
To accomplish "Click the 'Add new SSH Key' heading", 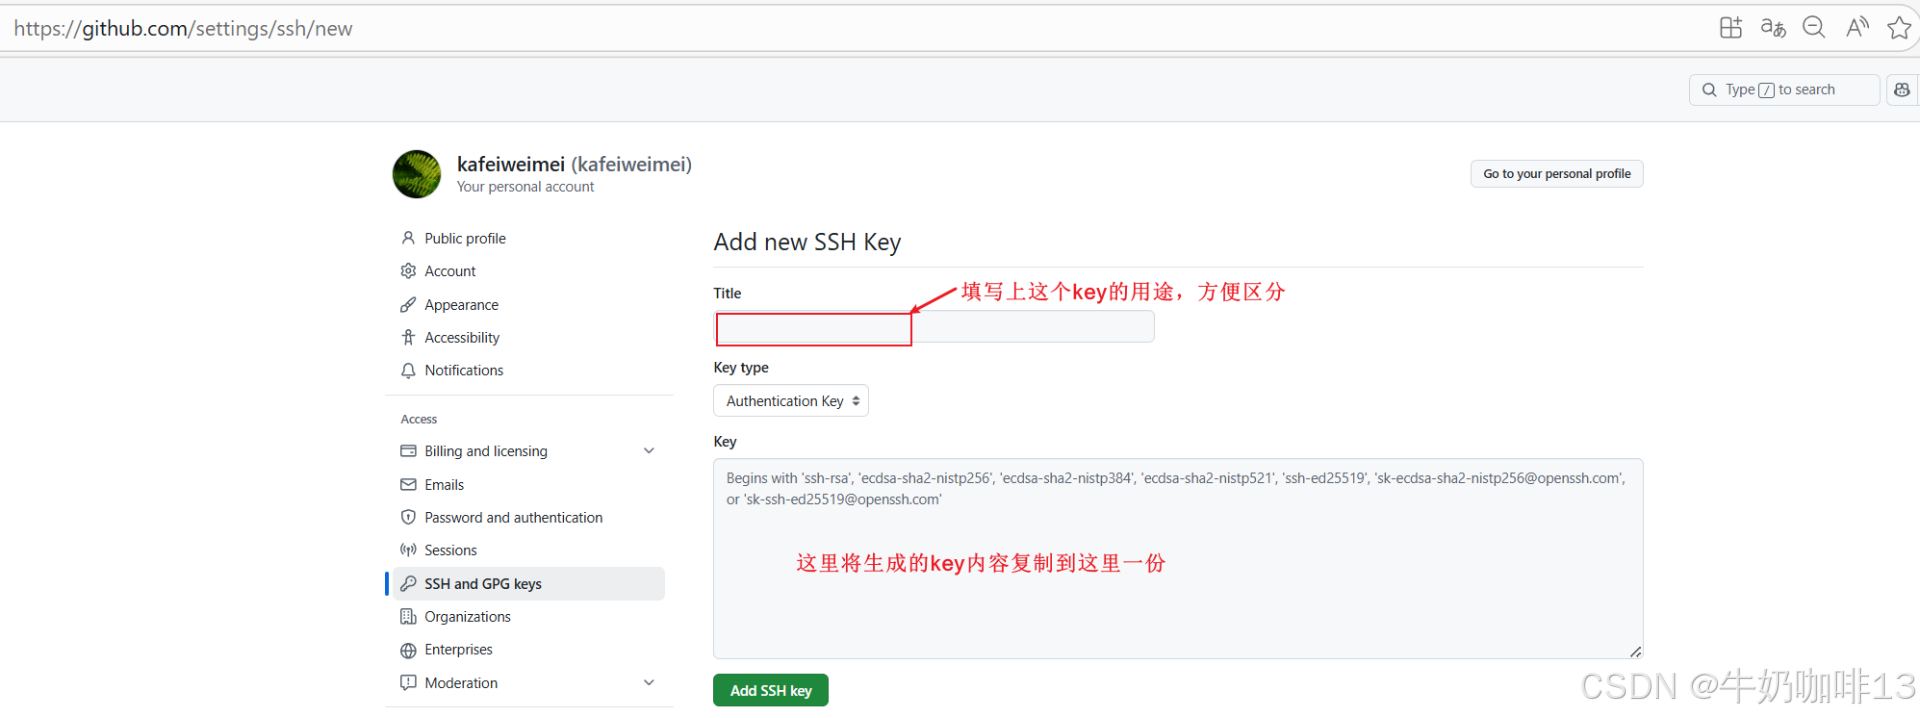I will tap(807, 242).
